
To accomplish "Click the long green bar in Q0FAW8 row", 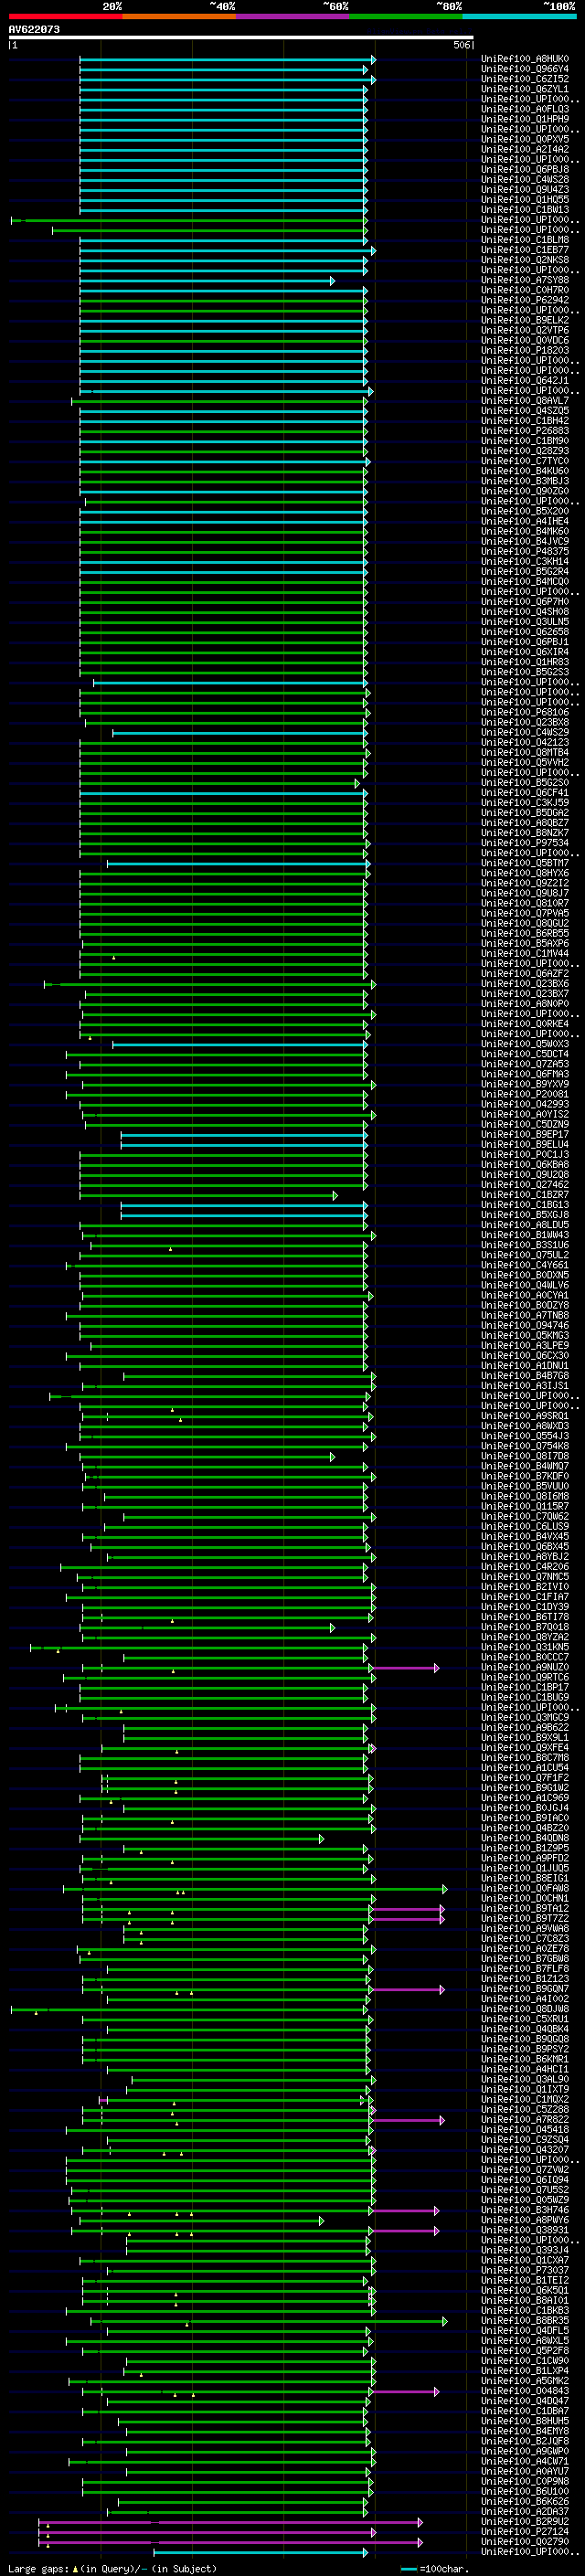I will pyautogui.click(x=254, y=1889).
